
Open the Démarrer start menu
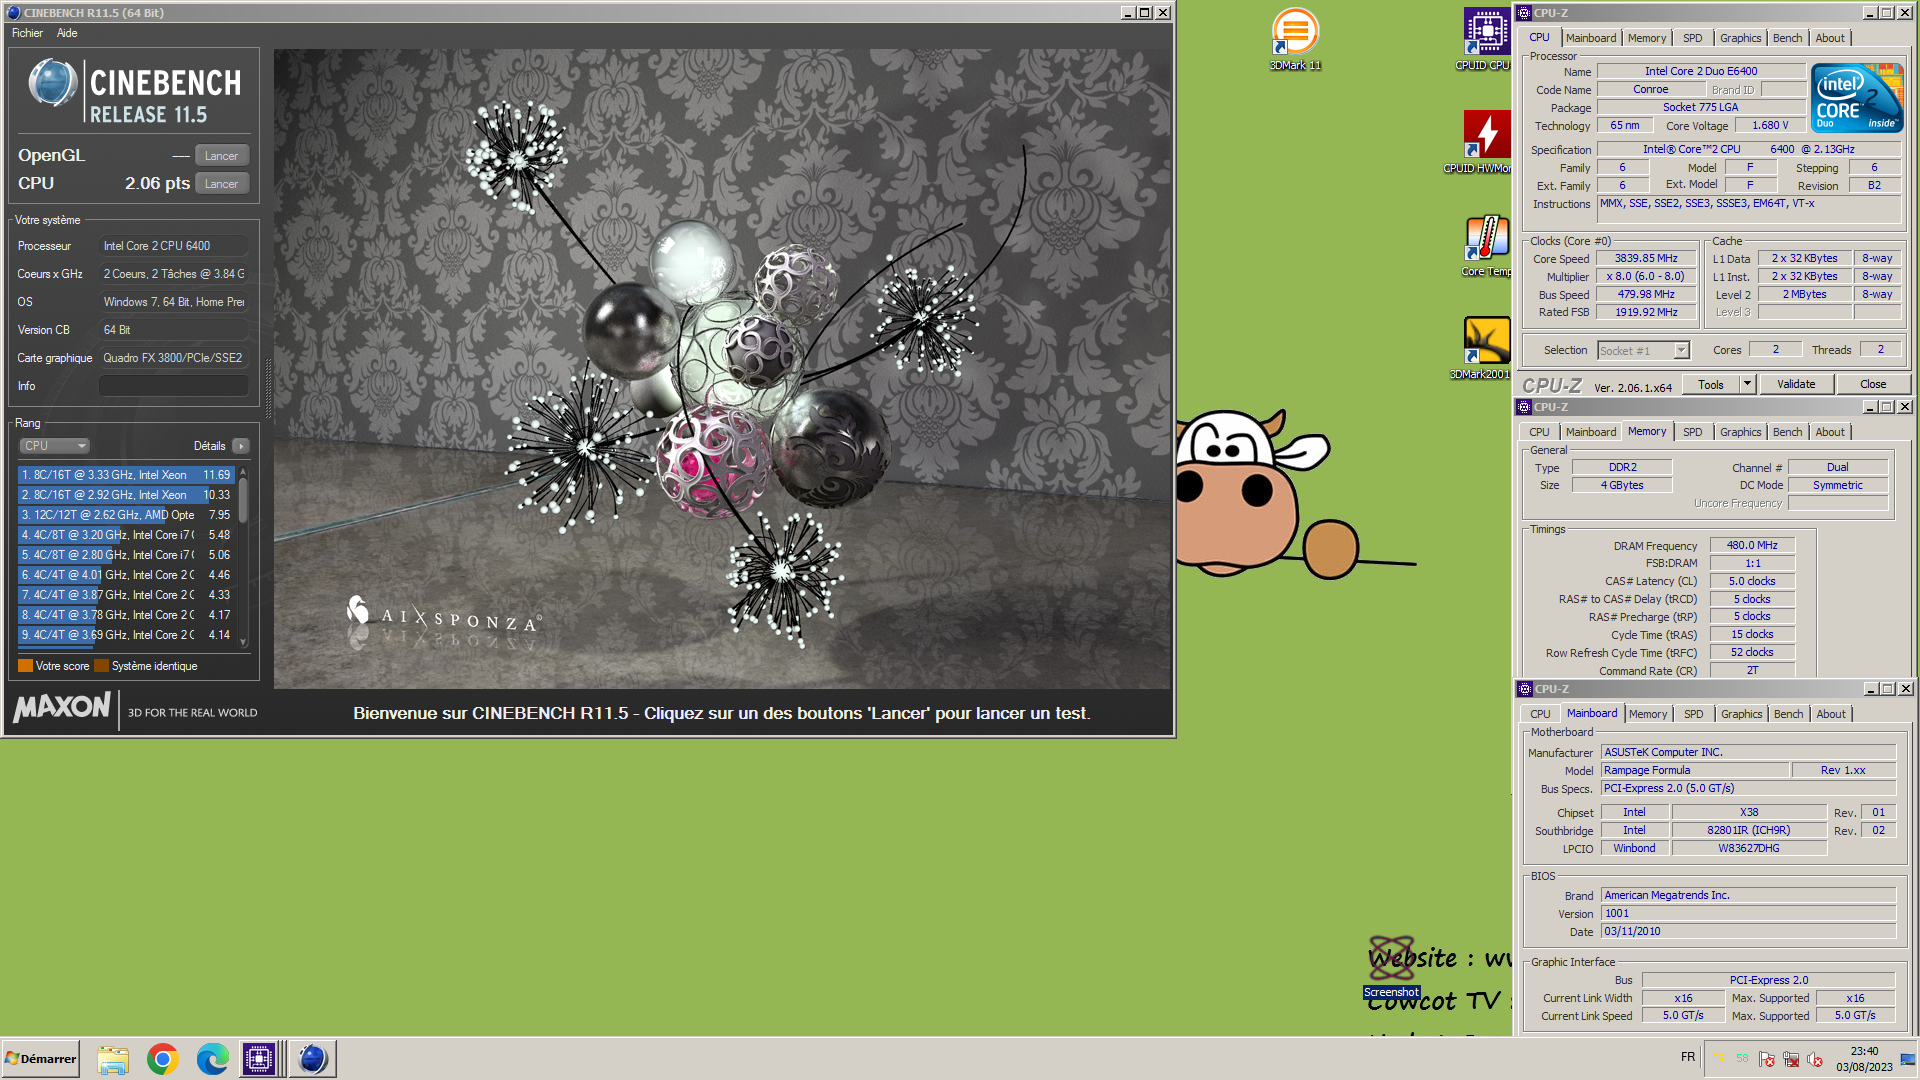[40, 1058]
